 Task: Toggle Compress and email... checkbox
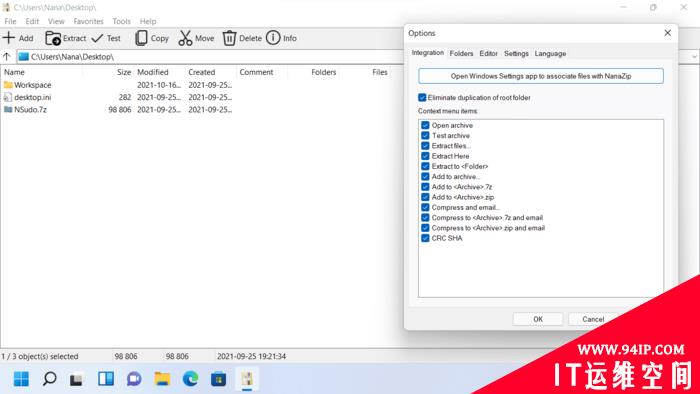[425, 207]
